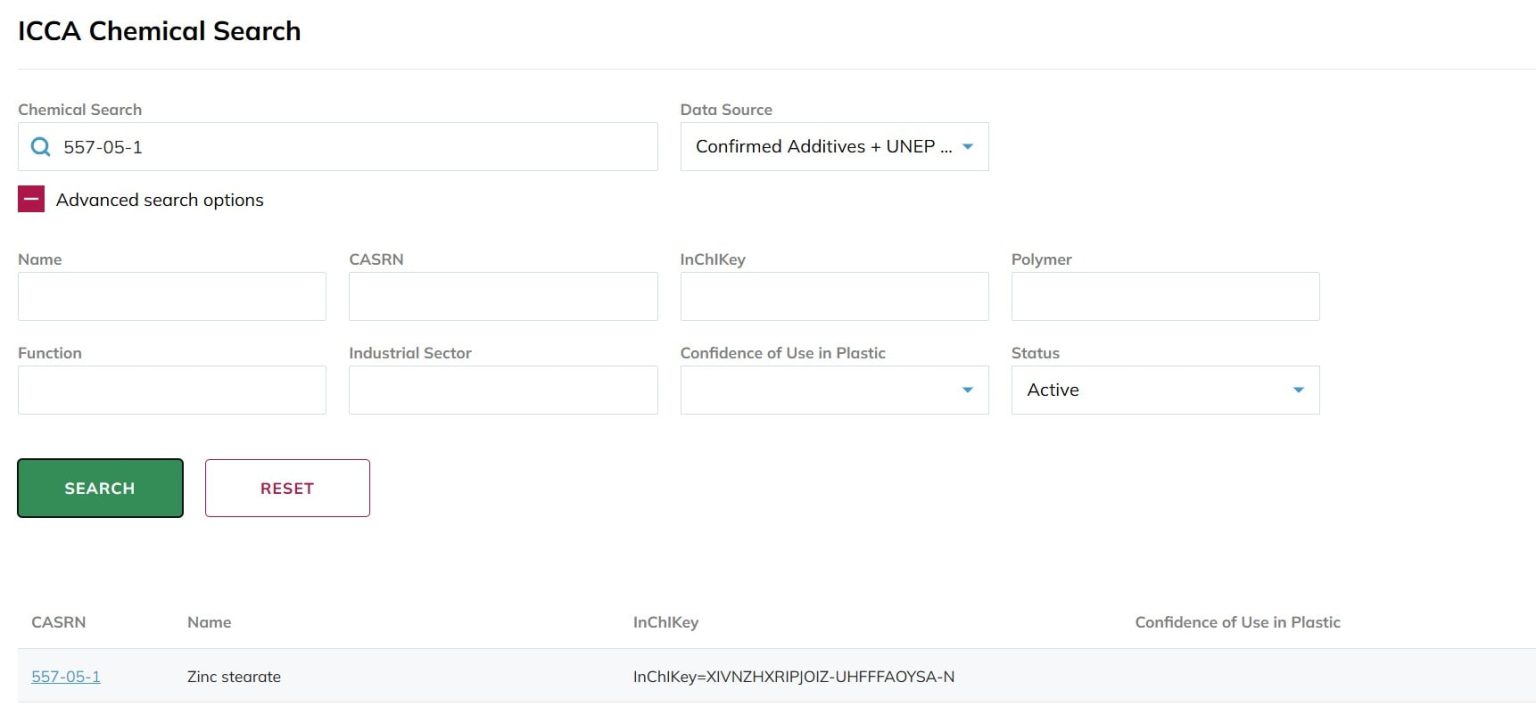Click the Data Source dropdown arrow icon
Screen dimensions: 1536x715
(967, 146)
